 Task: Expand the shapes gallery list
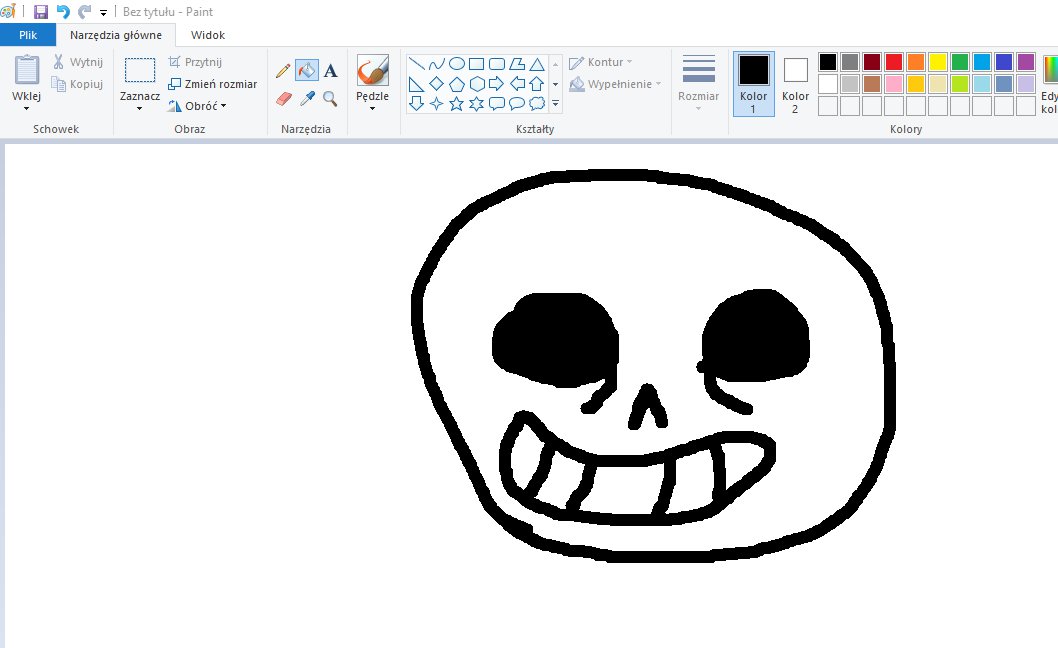pyautogui.click(x=556, y=103)
